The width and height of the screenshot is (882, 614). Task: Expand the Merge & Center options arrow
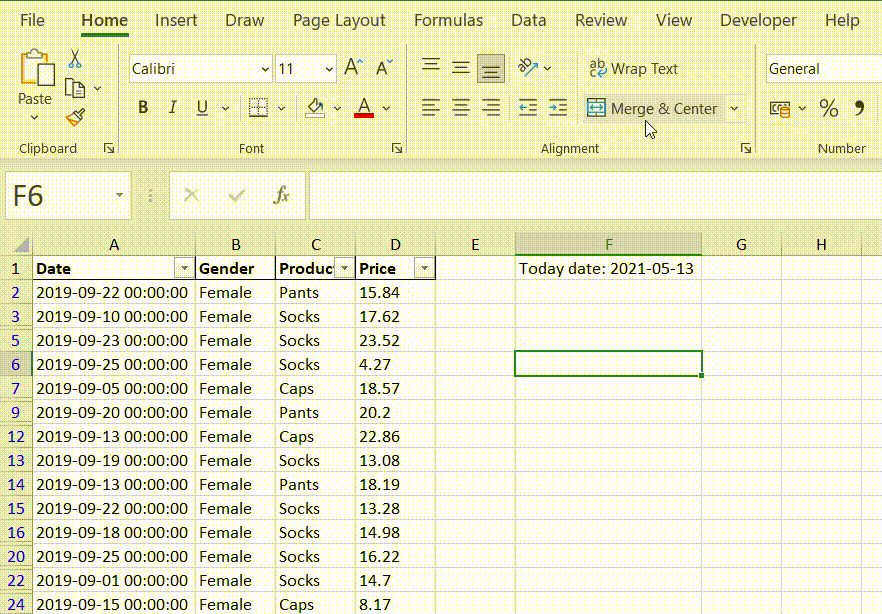tap(735, 108)
